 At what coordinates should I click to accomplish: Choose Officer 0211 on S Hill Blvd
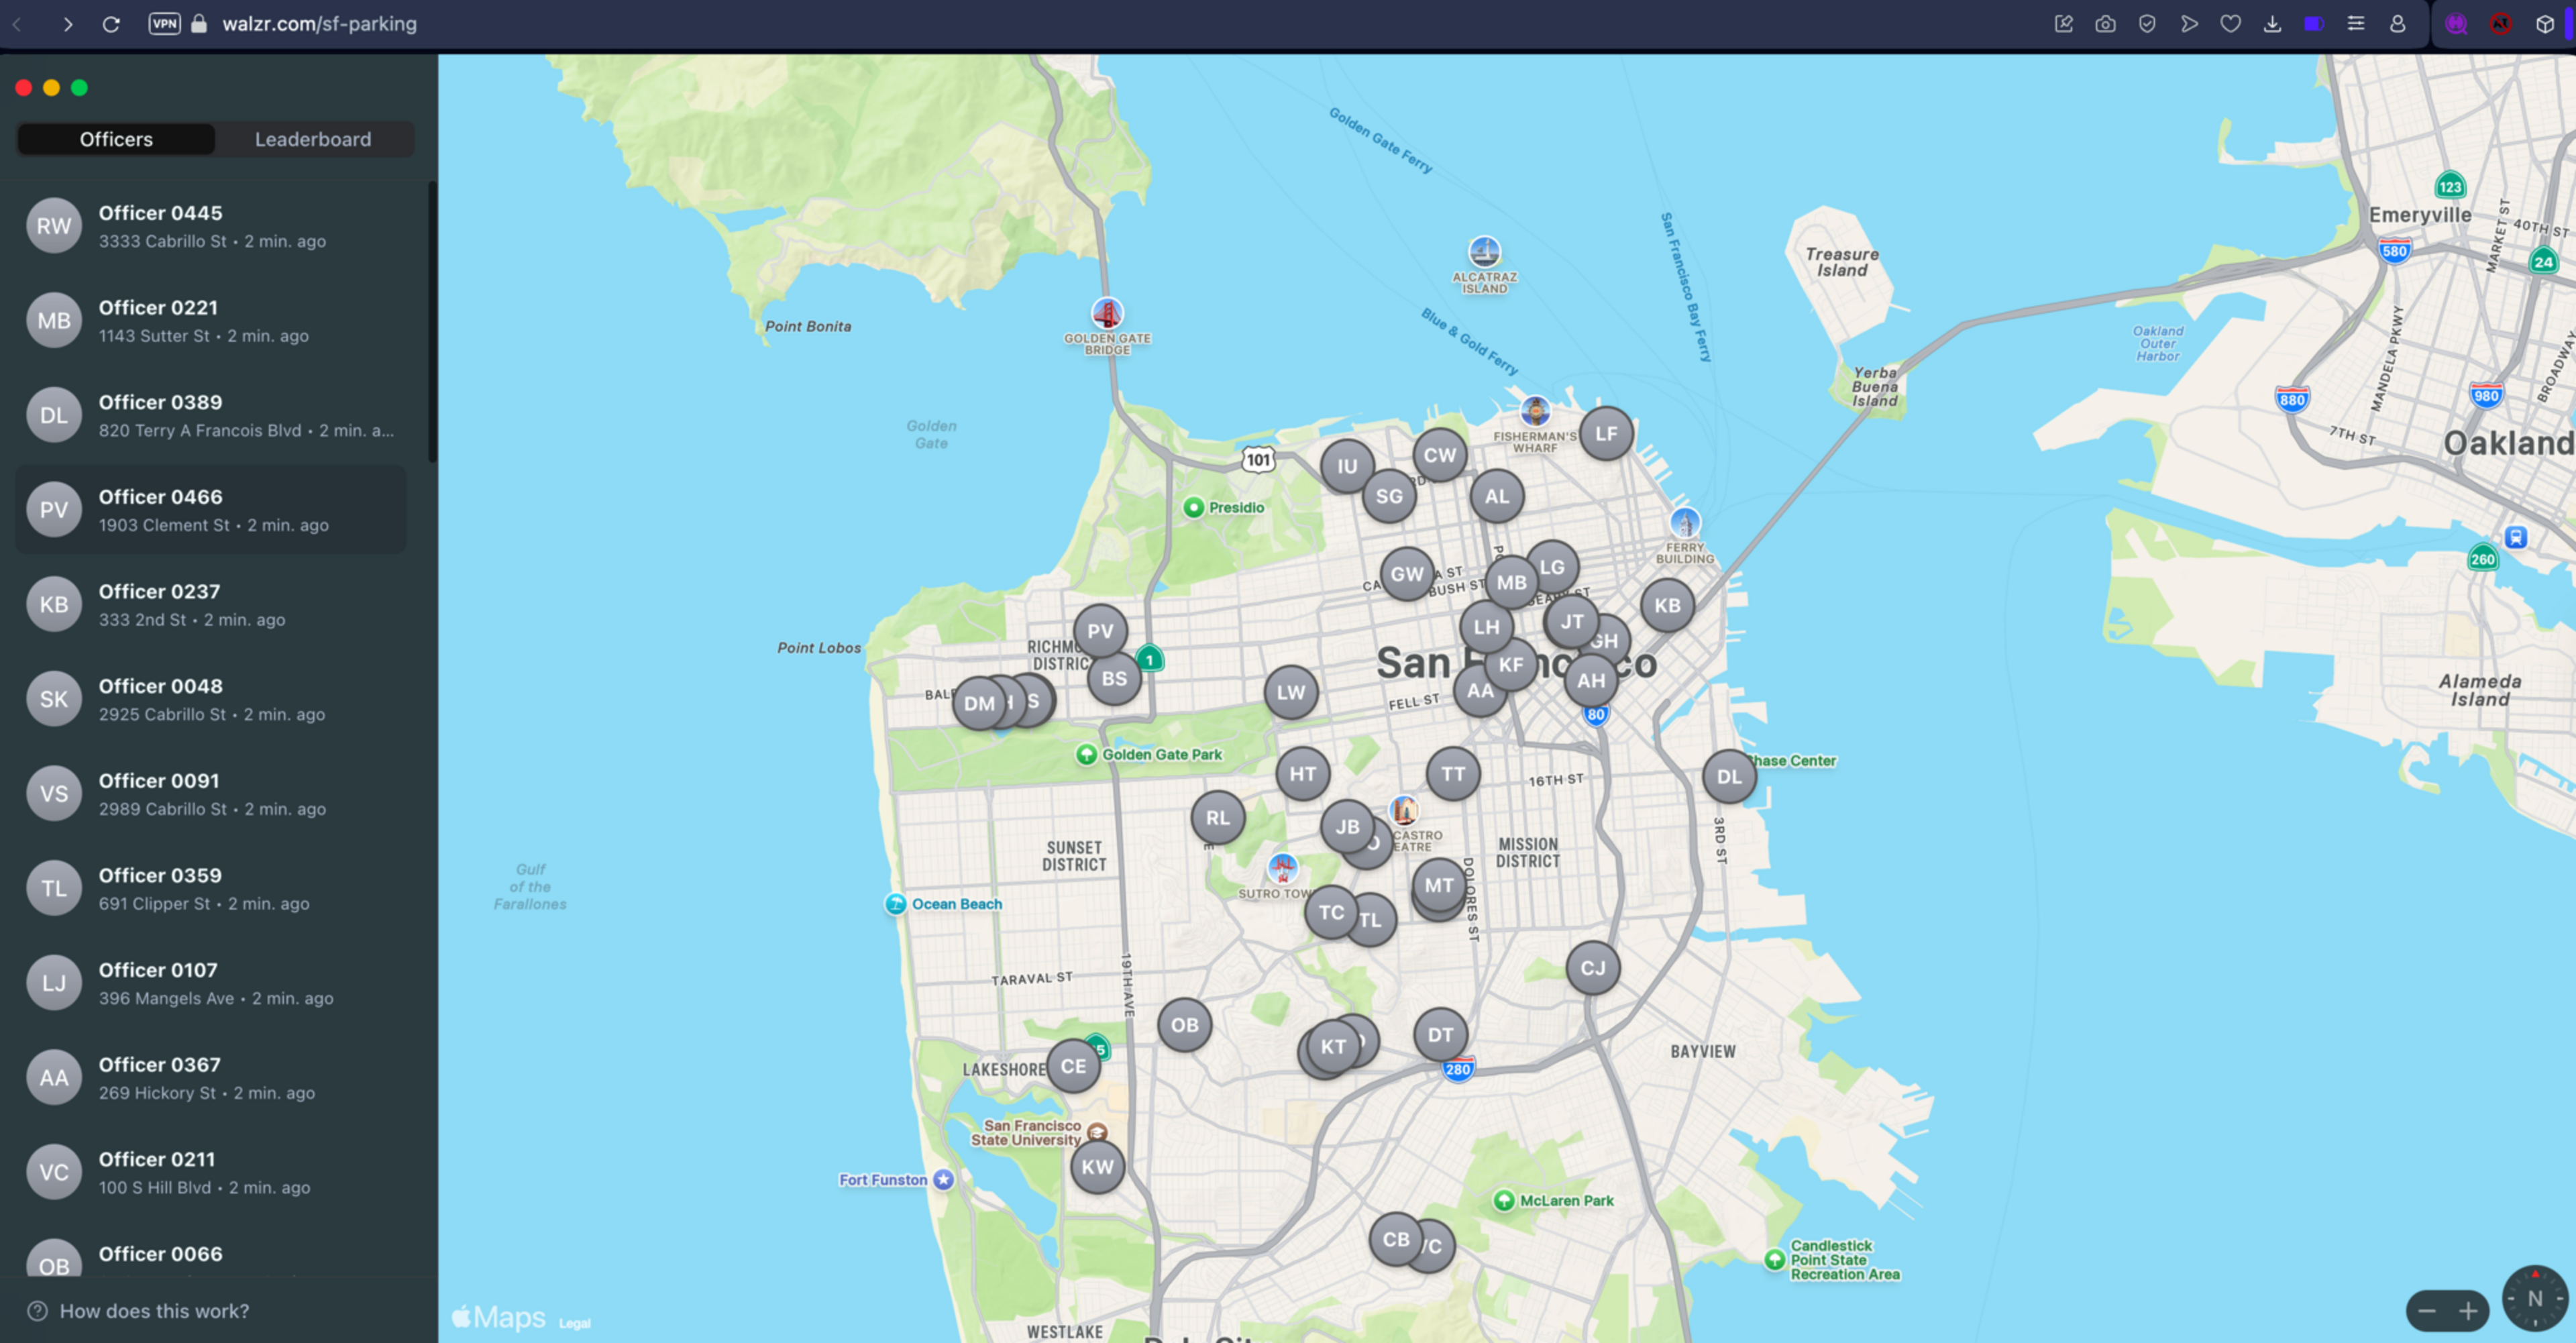point(212,1172)
